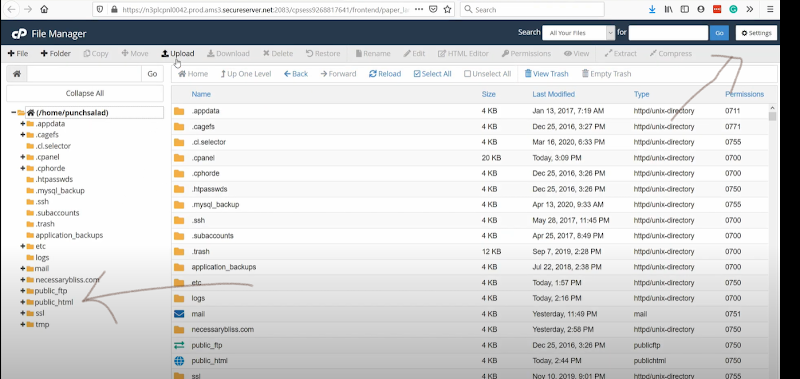Viewport: 800px width, 379px height.
Task: Expand the etc tree folder
Action: coord(22,246)
